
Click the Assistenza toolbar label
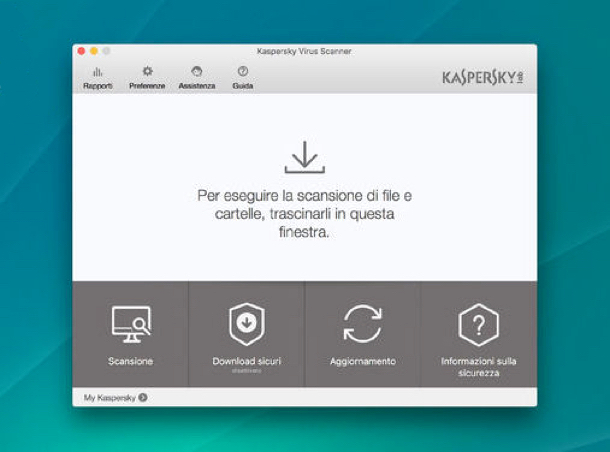(197, 86)
